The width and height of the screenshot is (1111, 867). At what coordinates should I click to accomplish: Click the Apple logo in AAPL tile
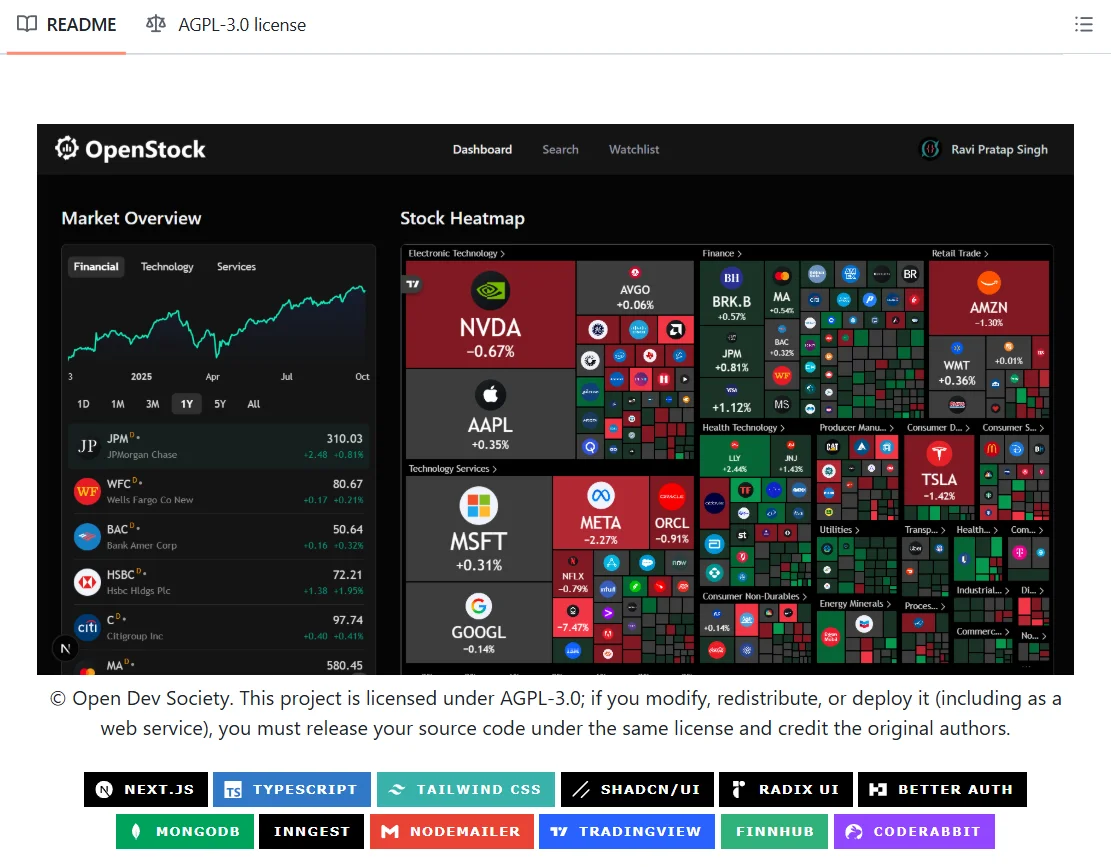click(x=490, y=395)
